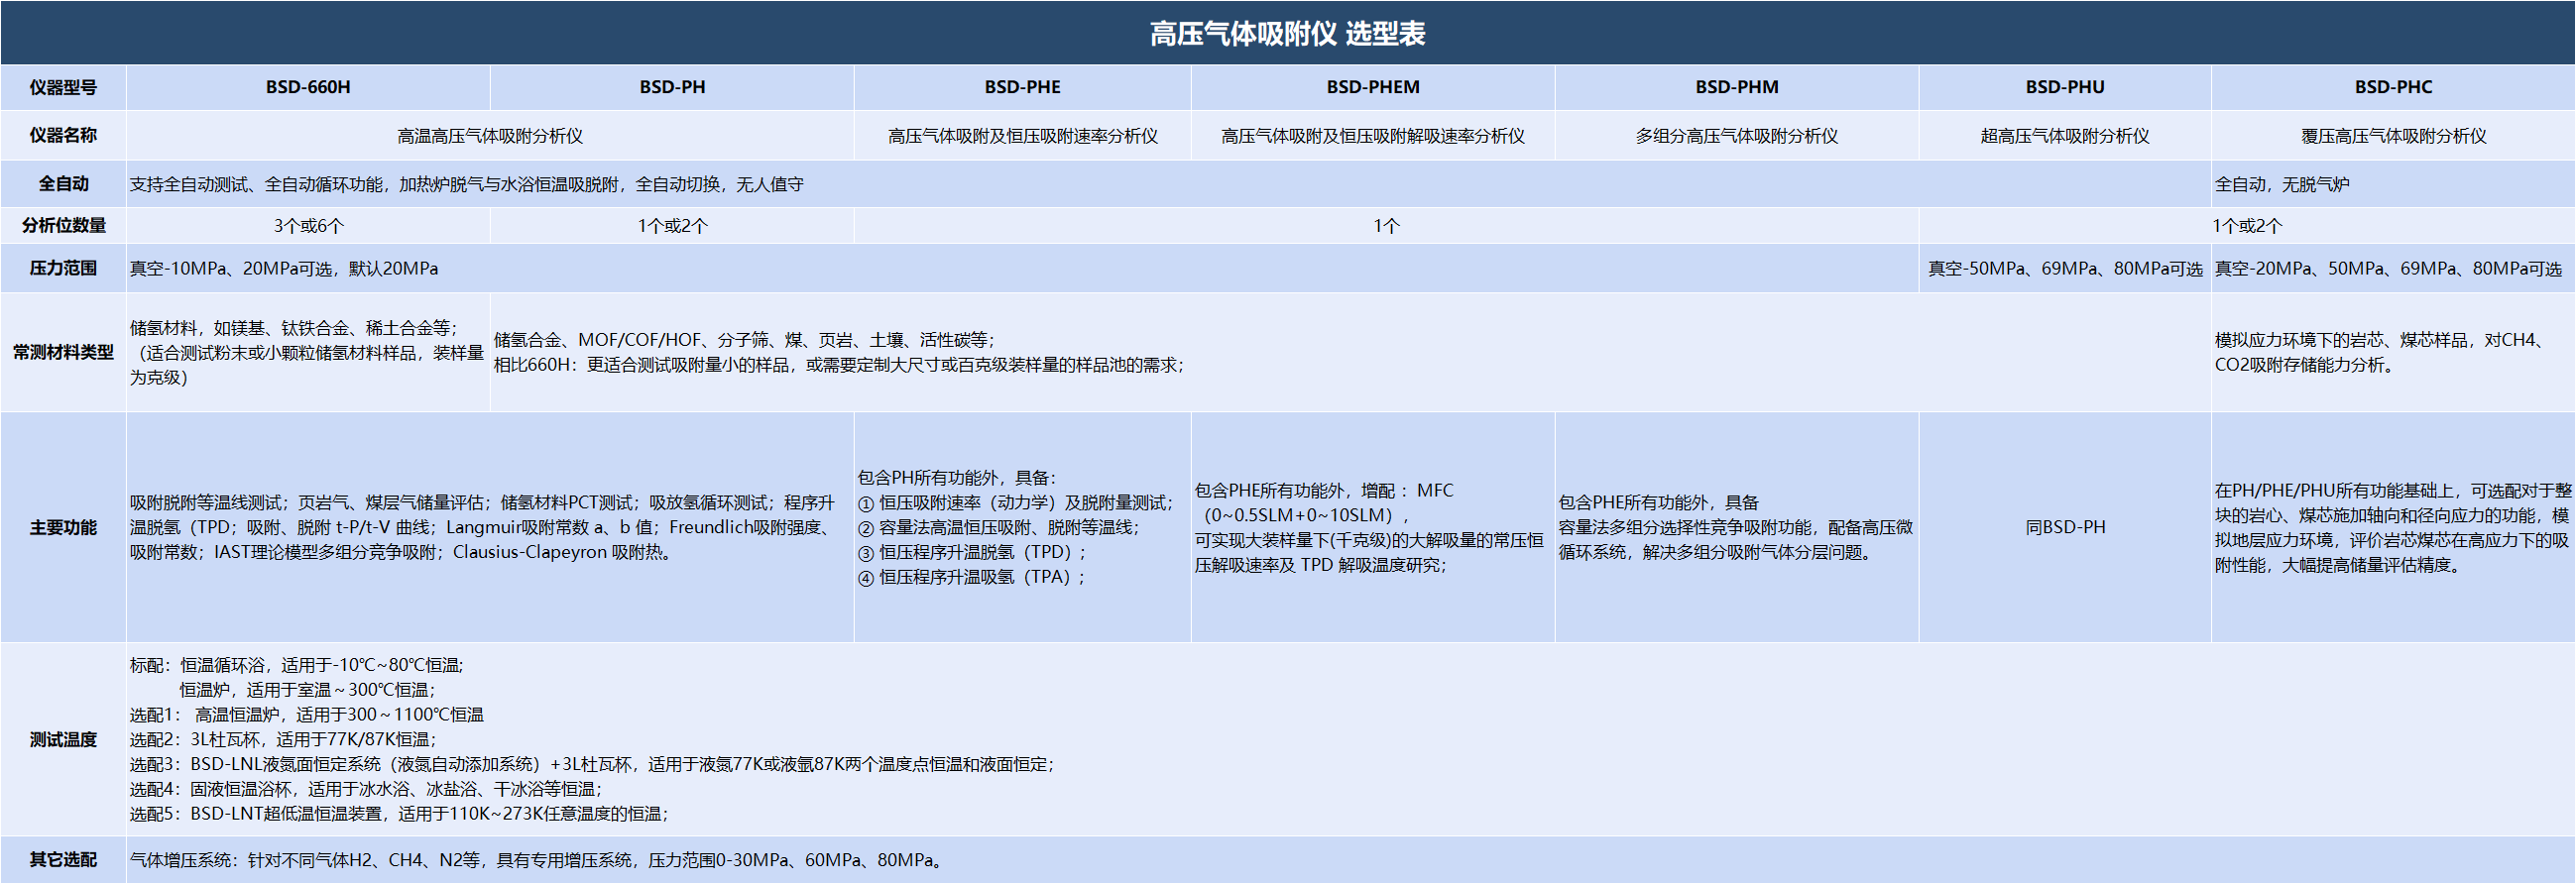Click the 压力范围 row header

[x=63, y=268]
